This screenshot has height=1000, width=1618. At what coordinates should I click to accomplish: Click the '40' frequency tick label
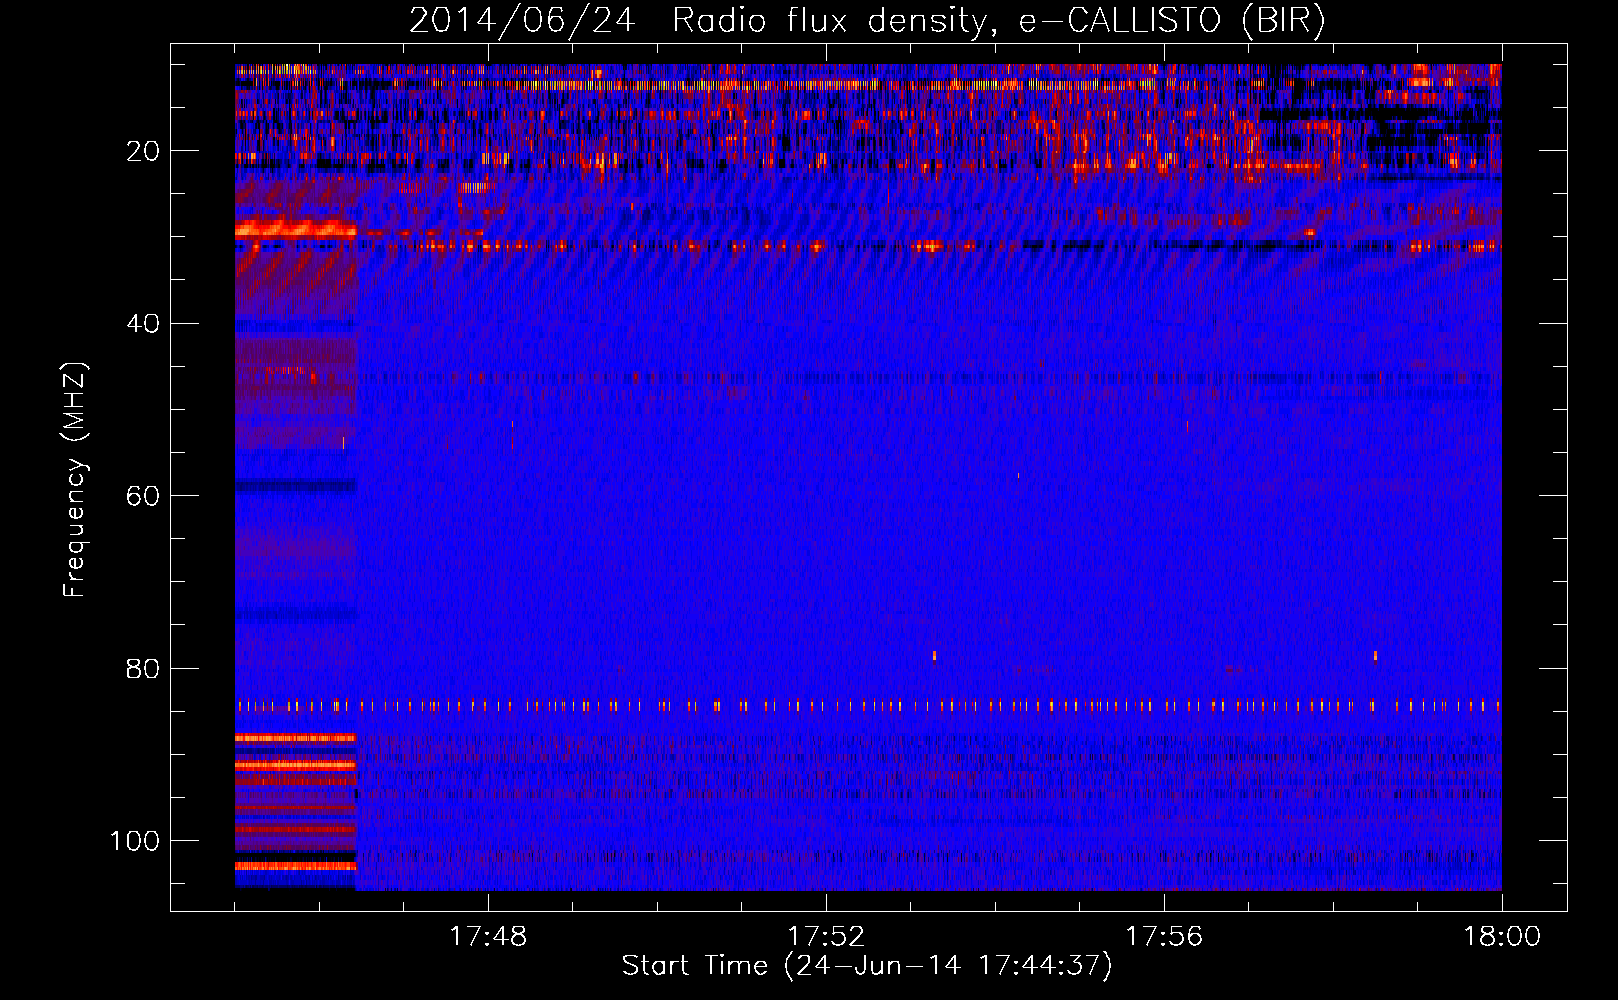144,324
